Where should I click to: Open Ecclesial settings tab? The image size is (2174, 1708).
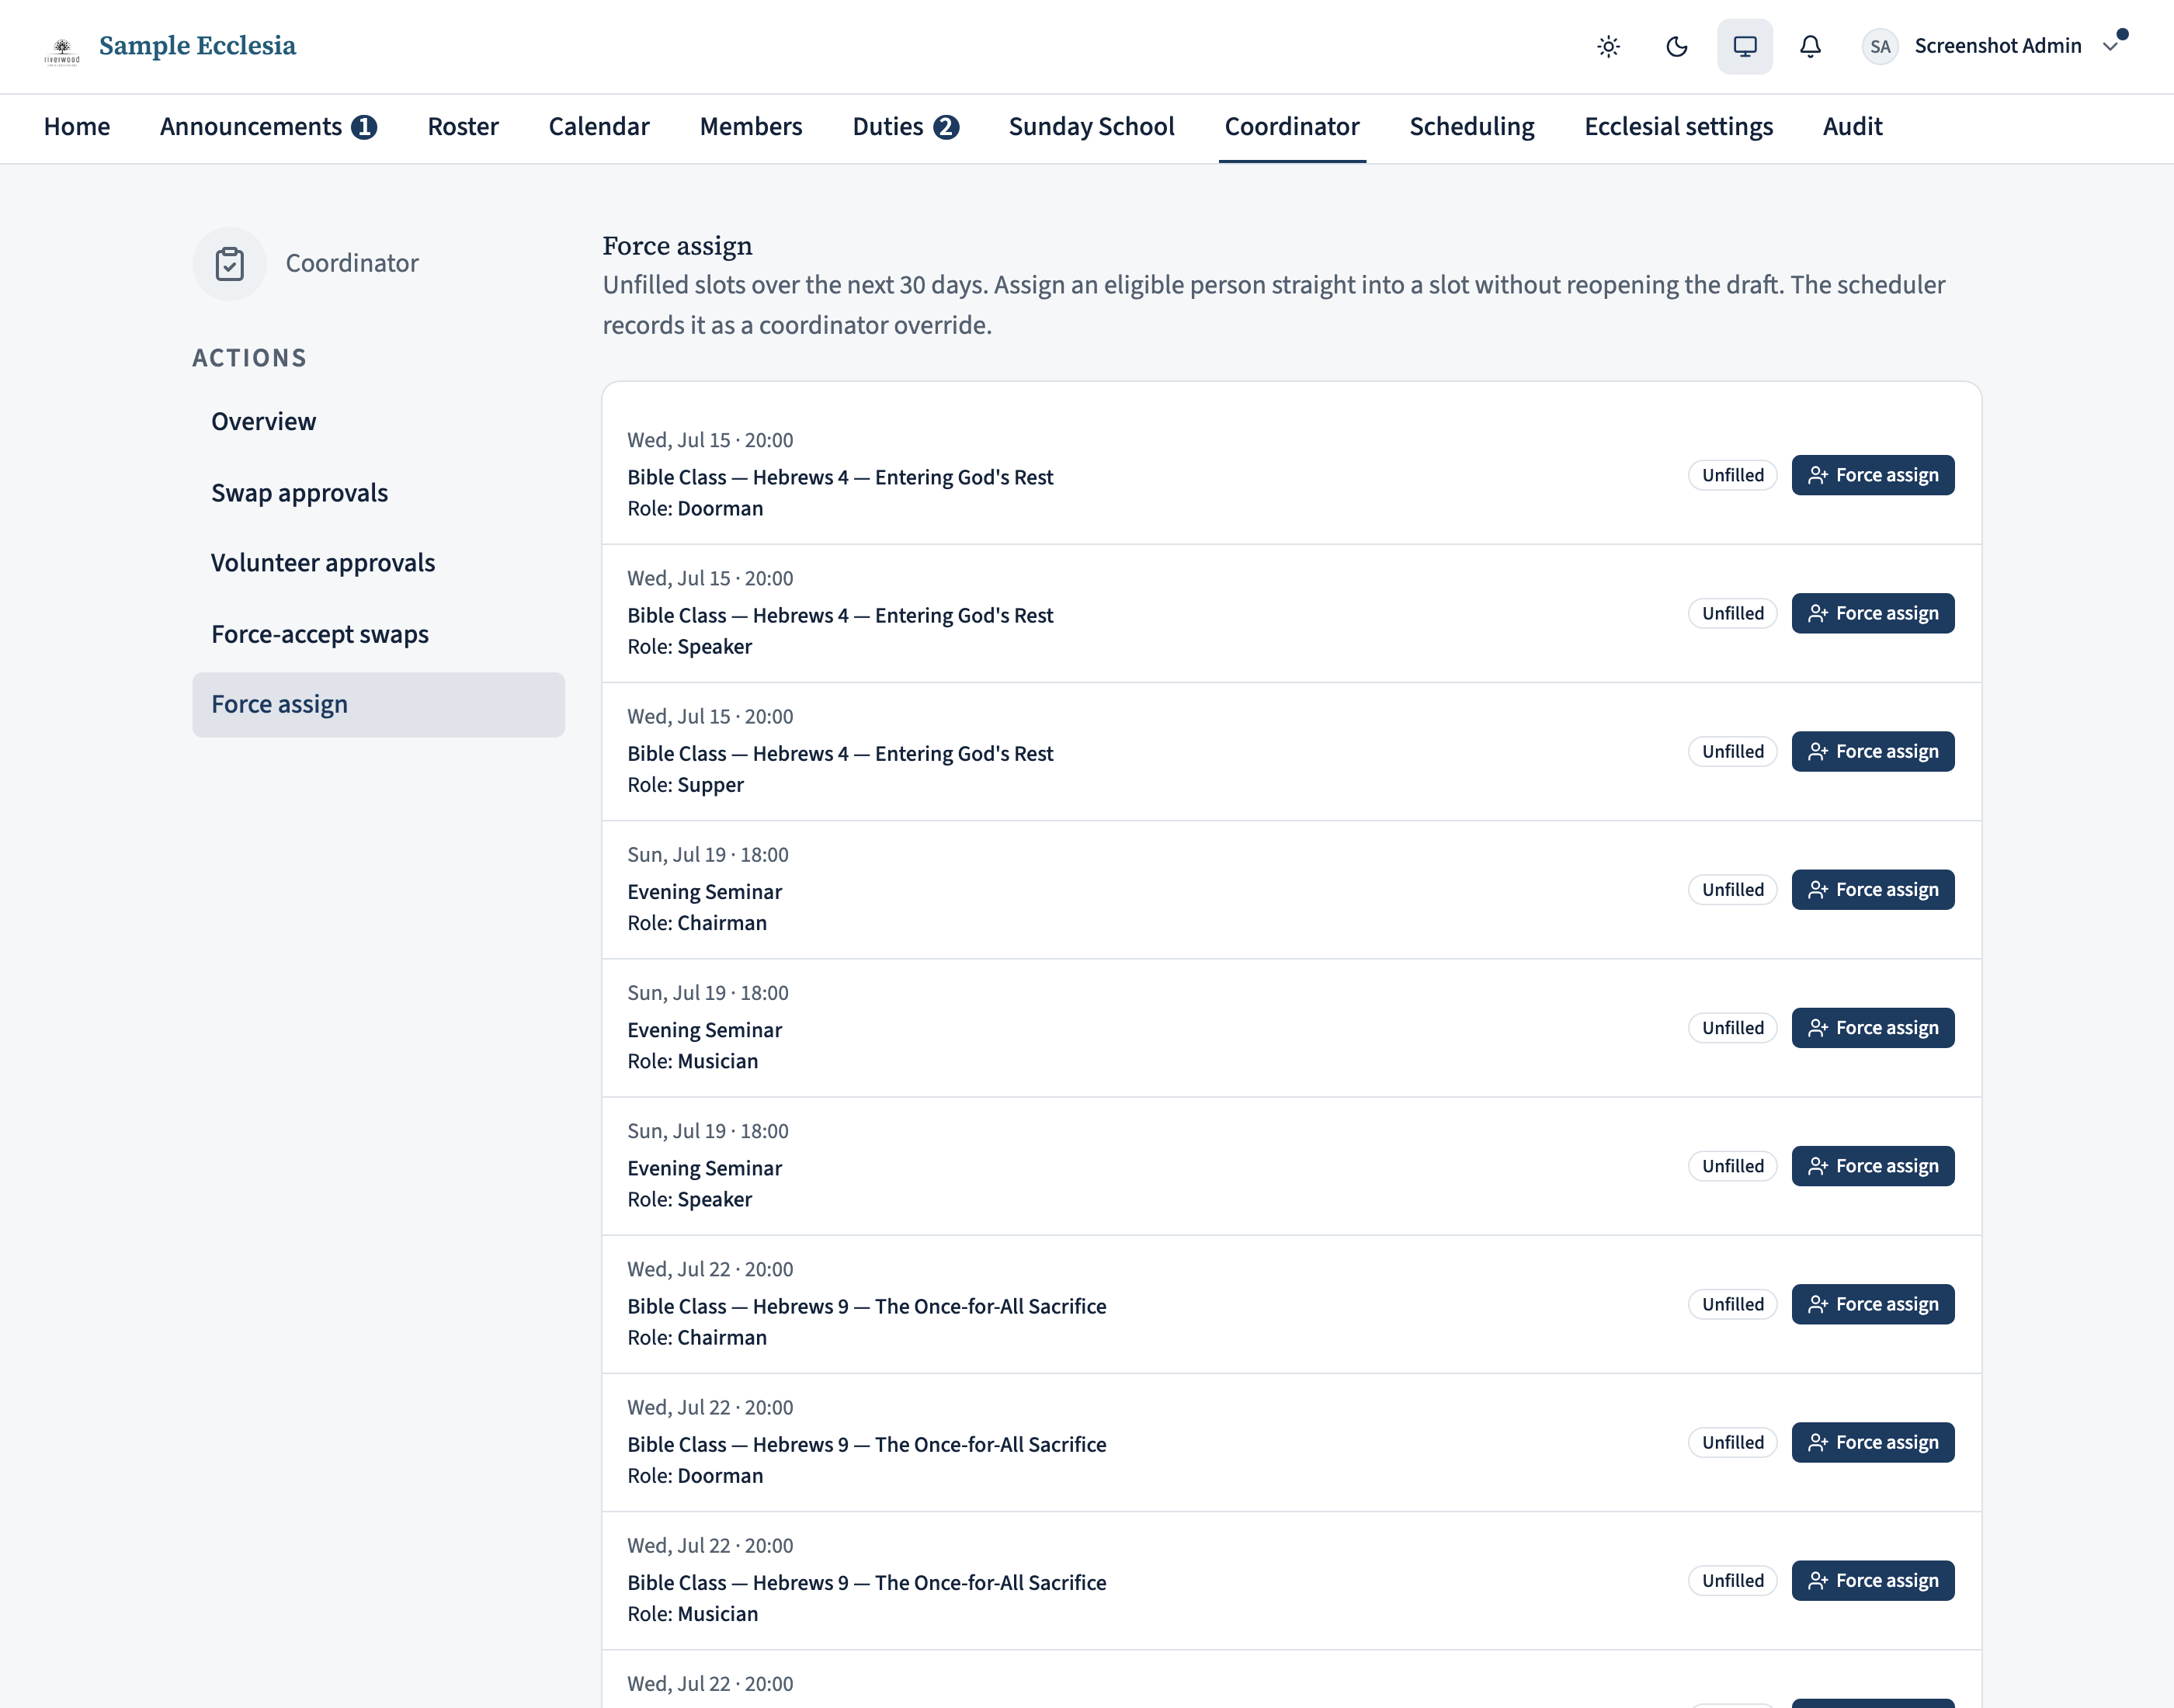coord(1679,127)
